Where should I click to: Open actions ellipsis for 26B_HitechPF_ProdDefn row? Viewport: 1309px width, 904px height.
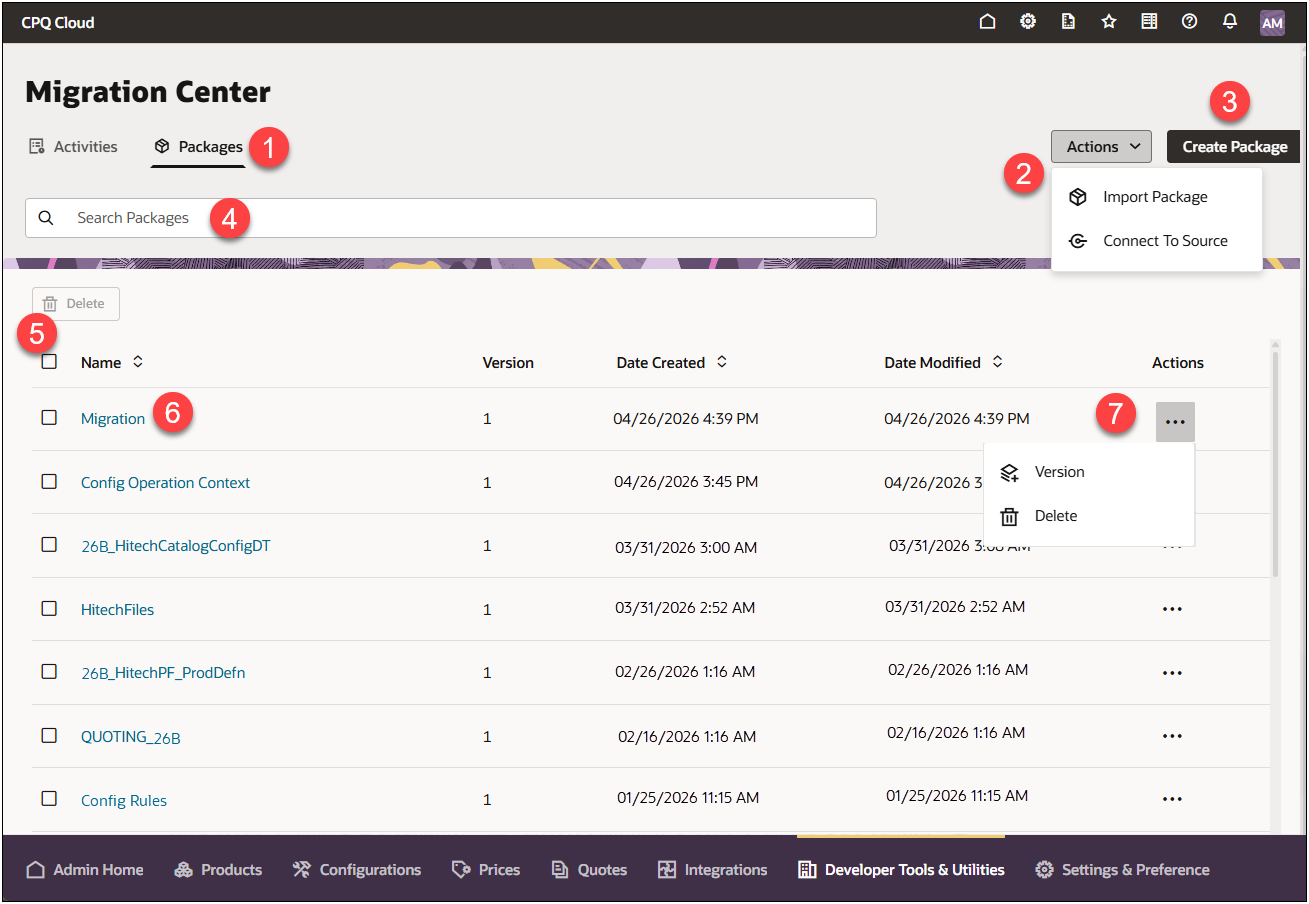[1173, 673]
